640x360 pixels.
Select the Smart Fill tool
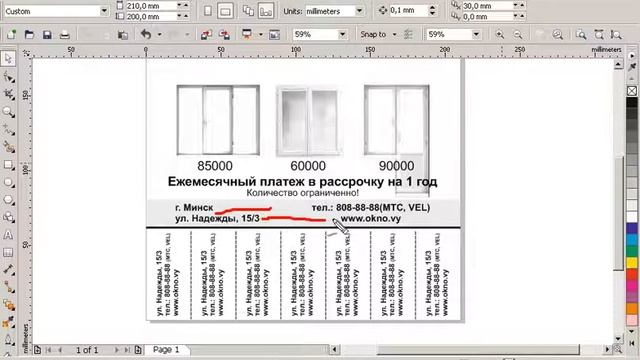[8, 147]
